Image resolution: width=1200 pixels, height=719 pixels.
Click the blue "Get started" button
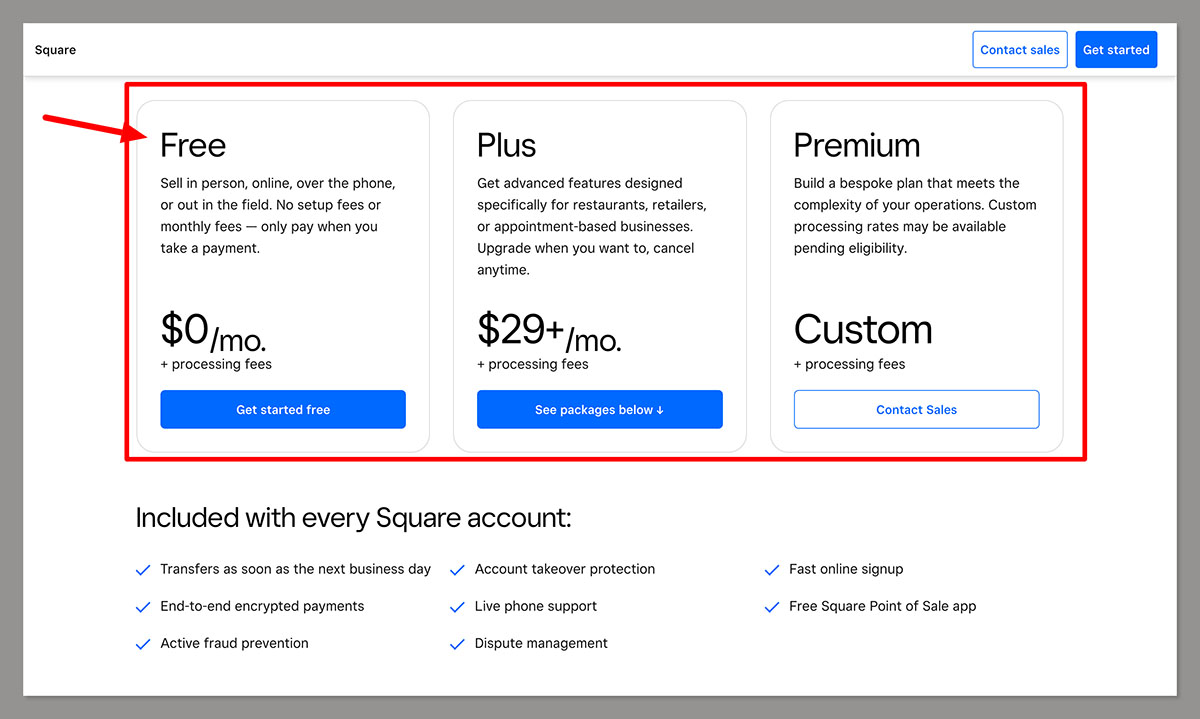coord(1116,49)
